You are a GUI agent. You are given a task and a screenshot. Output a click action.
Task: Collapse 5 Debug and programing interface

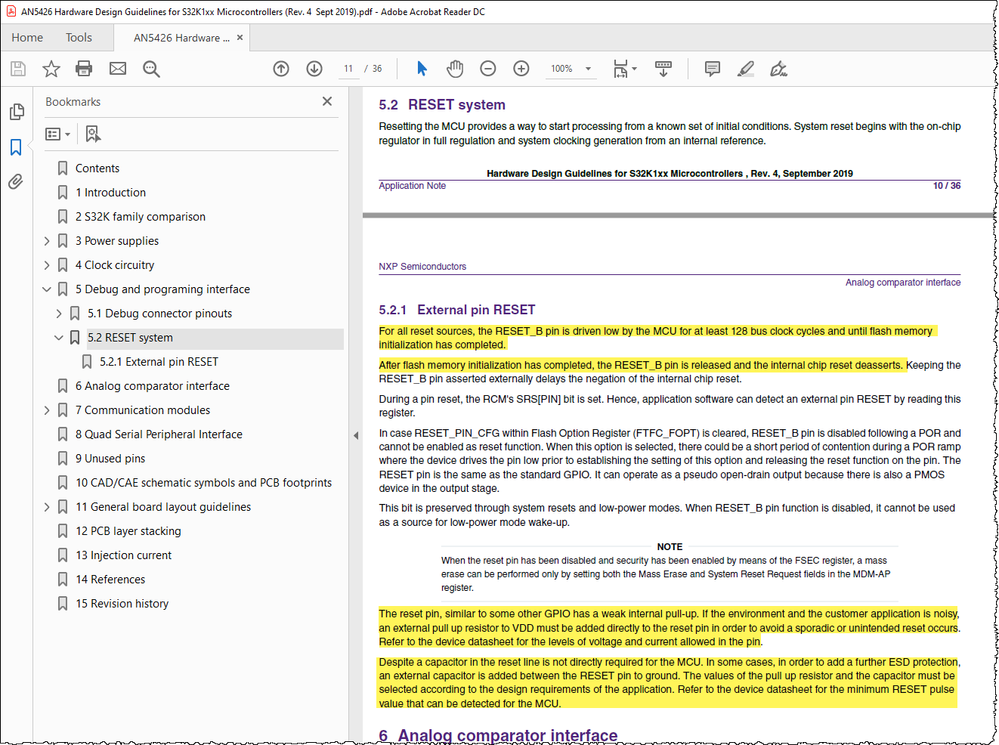pos(47,289)
